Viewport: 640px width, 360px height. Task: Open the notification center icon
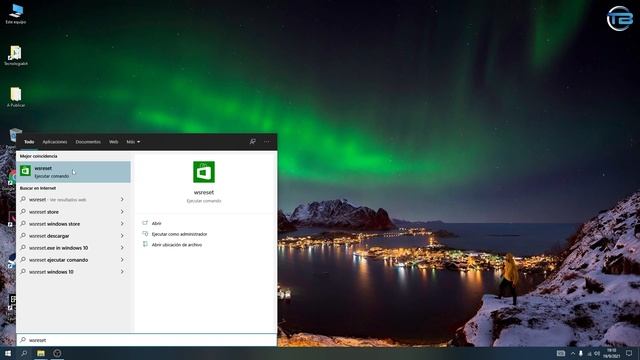click(x=629, y=353)
